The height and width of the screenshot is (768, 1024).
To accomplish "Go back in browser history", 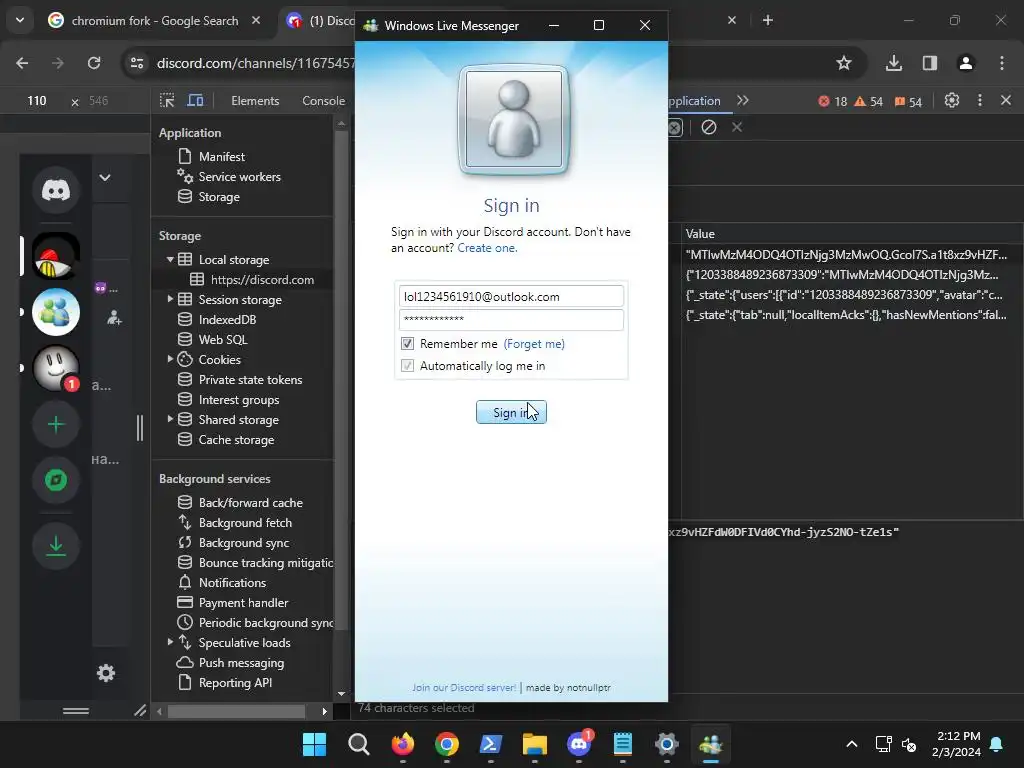I will [22, 63].
